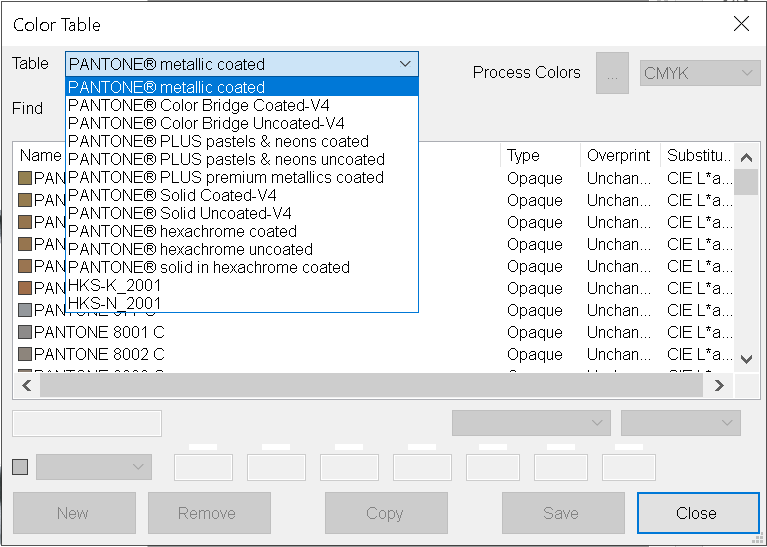The image size is (767, 547).
Task: Click the horizontal scroll right arrow
Action: pyautogui.click(x=719, y=386)
